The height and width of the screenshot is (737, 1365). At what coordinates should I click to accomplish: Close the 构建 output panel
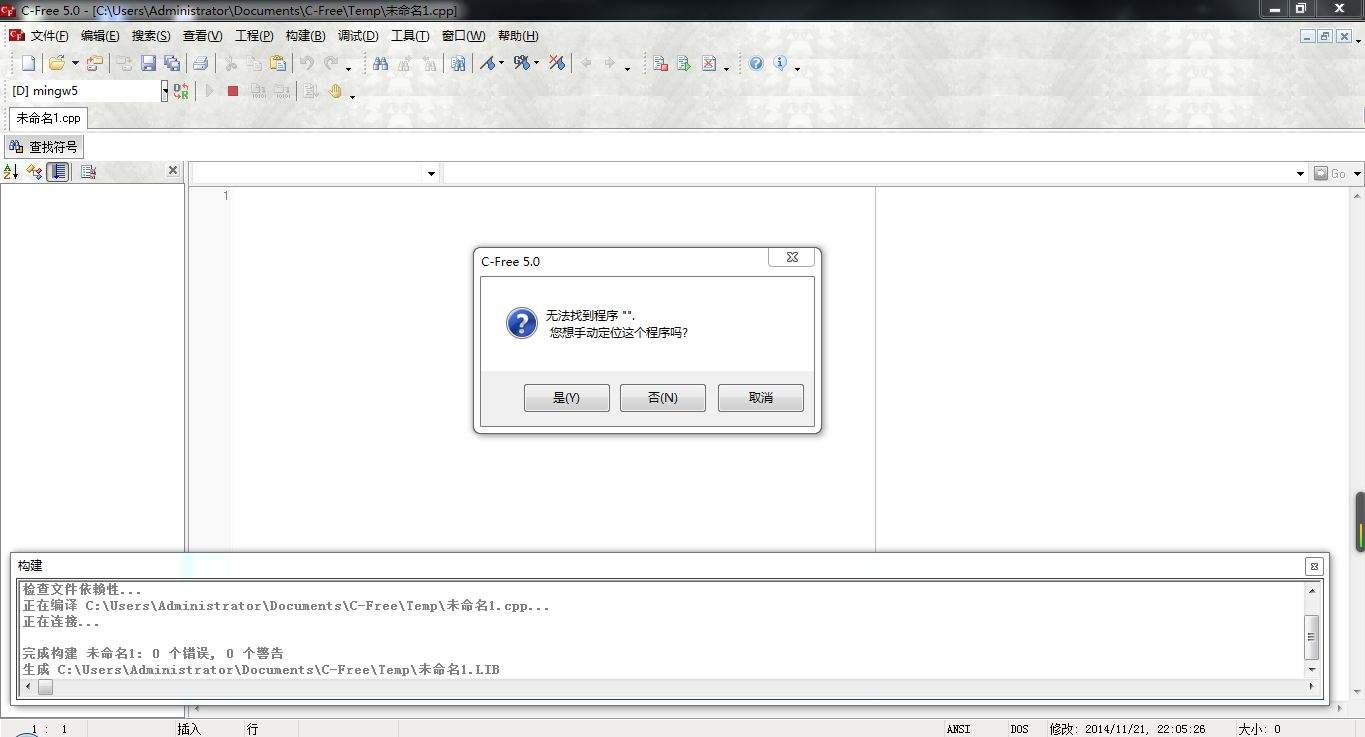tap(1314, 566)
